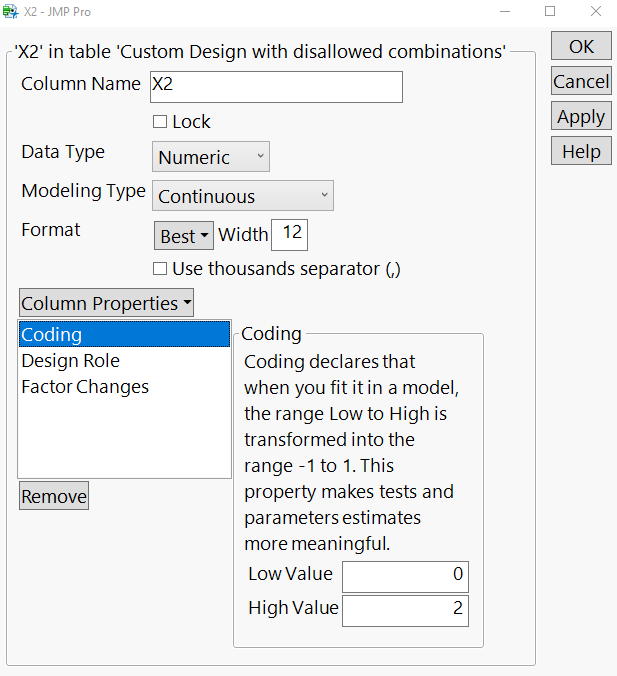Open Help for column info
Screen dimensions: 617x676
pos(581,151)
